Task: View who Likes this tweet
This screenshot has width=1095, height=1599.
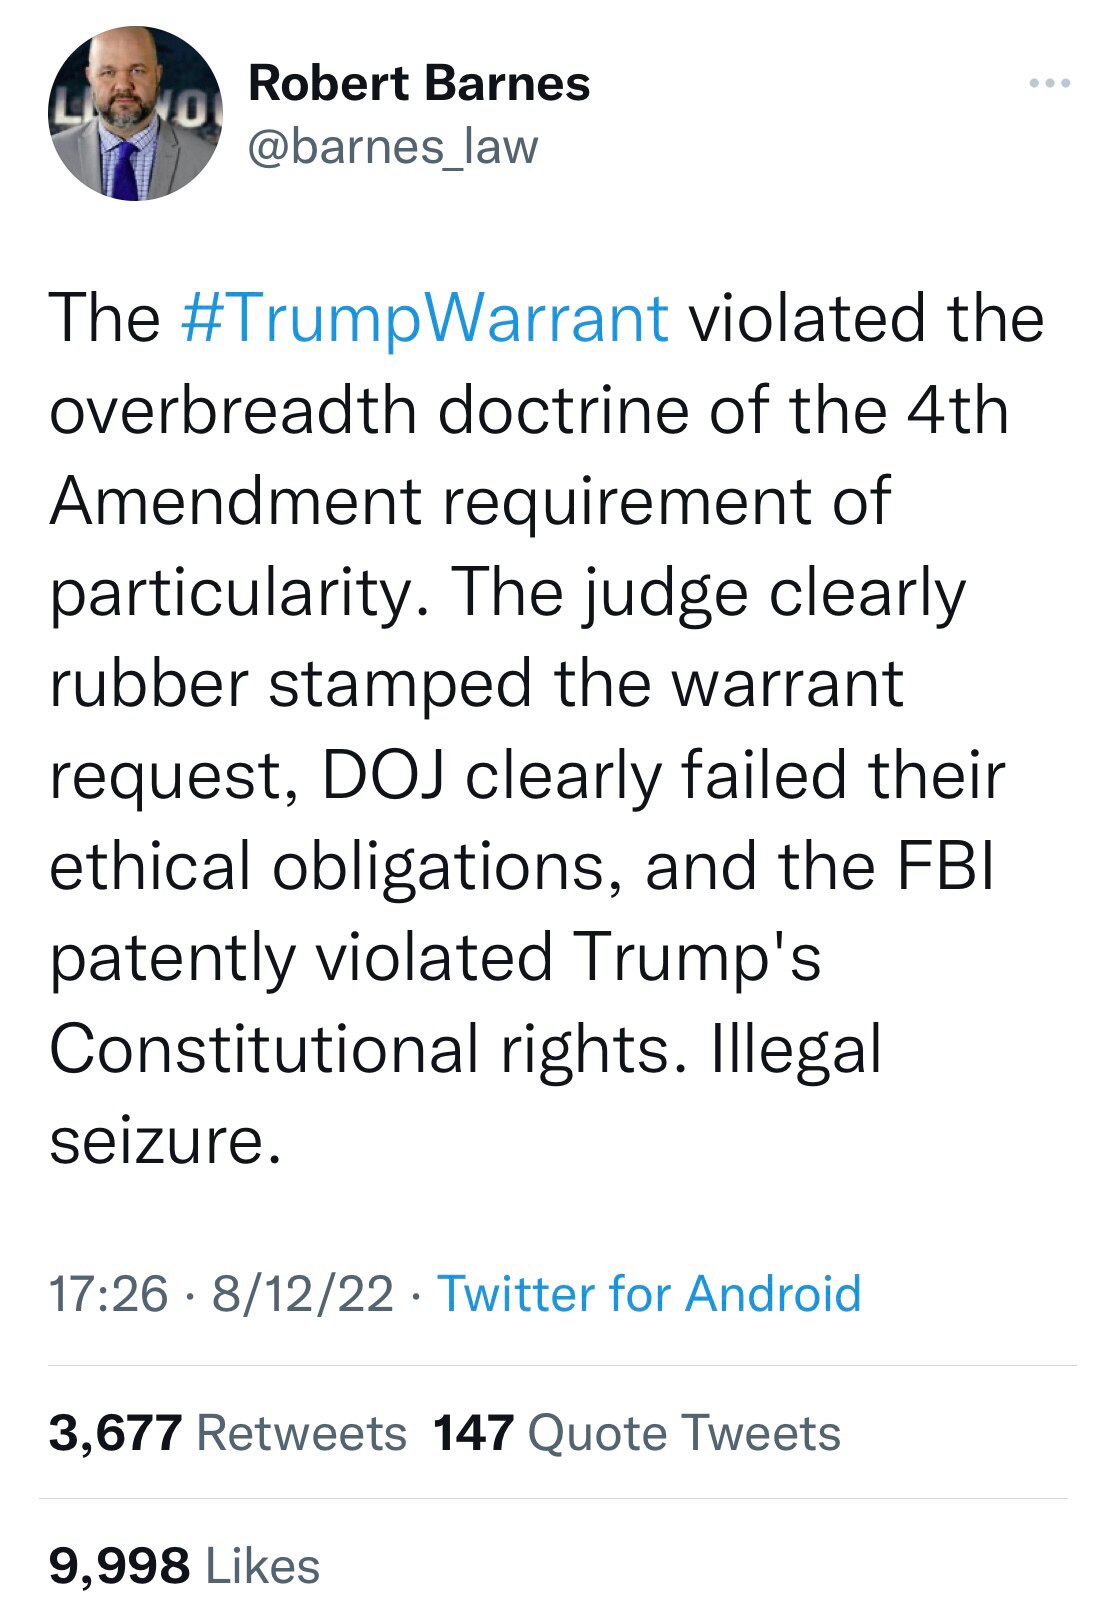Action: pos(262,1565)
